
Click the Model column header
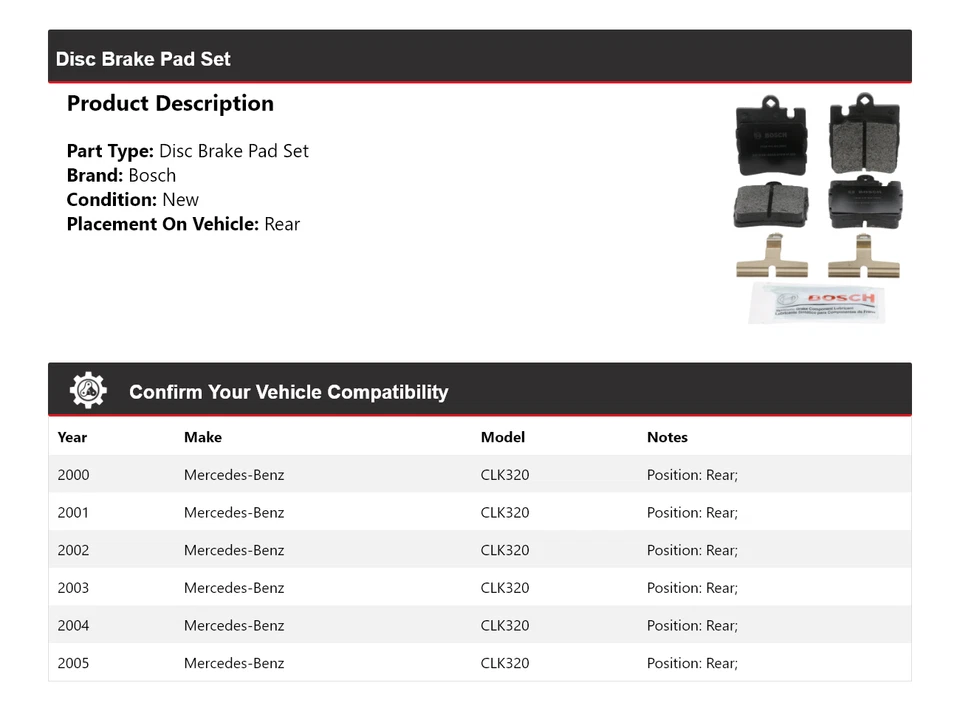tap(502, 437)
